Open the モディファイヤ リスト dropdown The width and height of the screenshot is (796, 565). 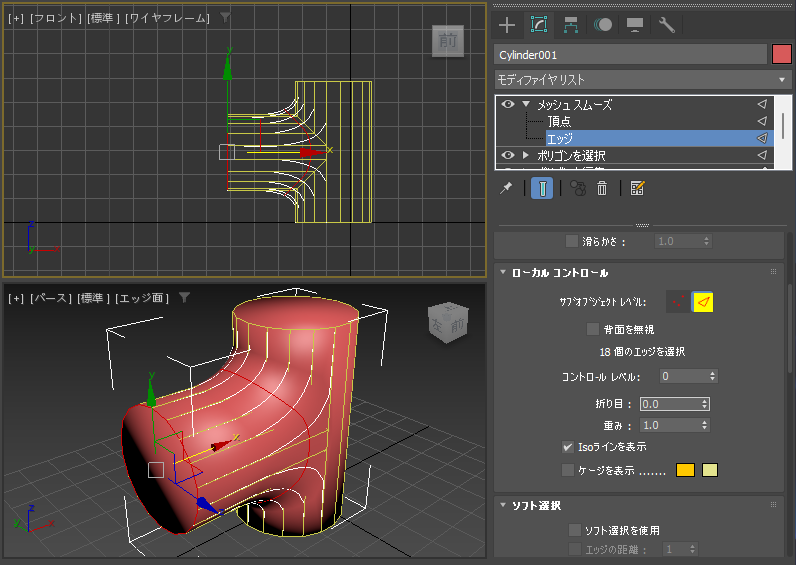pyautogui.click(x=643, y=80)
